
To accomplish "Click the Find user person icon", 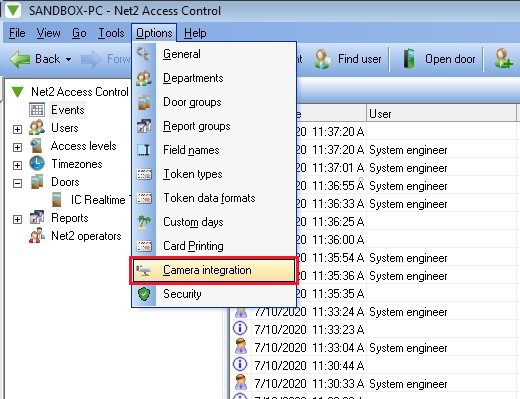I will pyautogui.click(x=323, y=59).
